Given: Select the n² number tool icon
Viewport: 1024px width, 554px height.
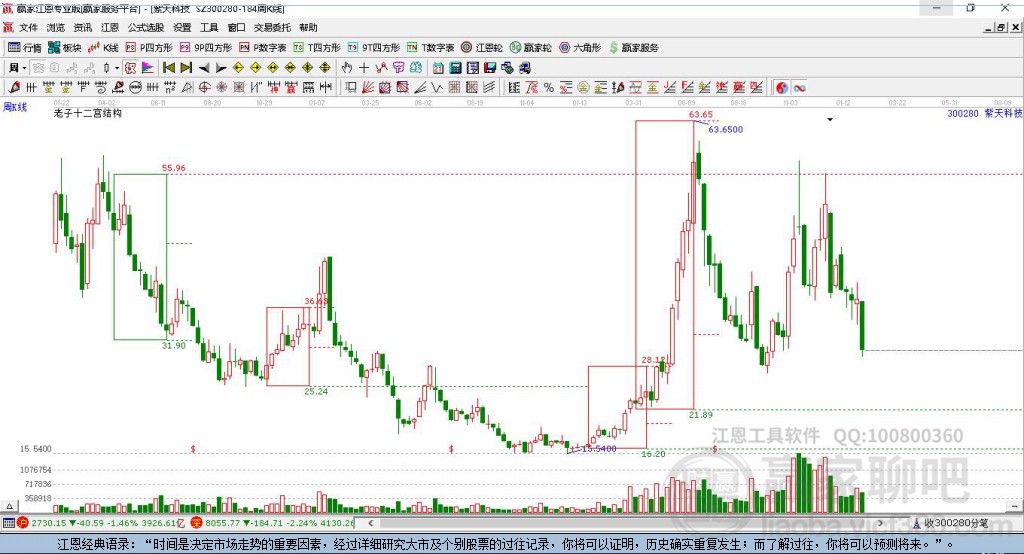Looking at the screenshot, I should point(170,88).
